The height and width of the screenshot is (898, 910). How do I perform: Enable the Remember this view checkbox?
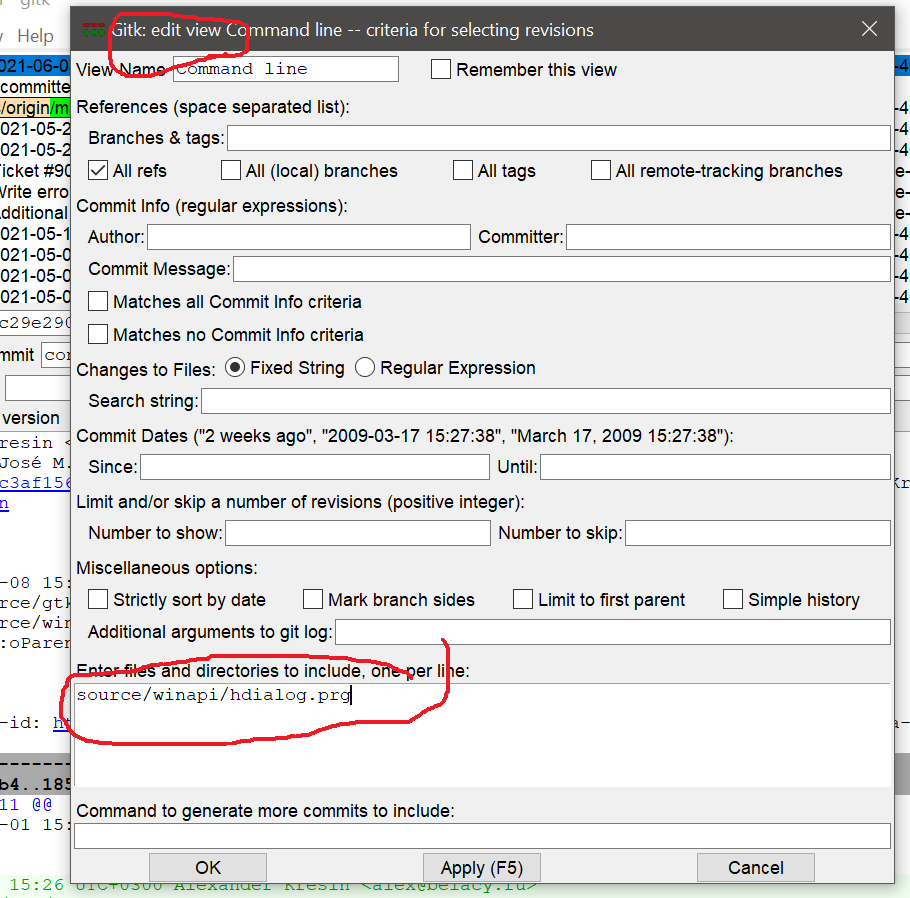tap(441, 70)
